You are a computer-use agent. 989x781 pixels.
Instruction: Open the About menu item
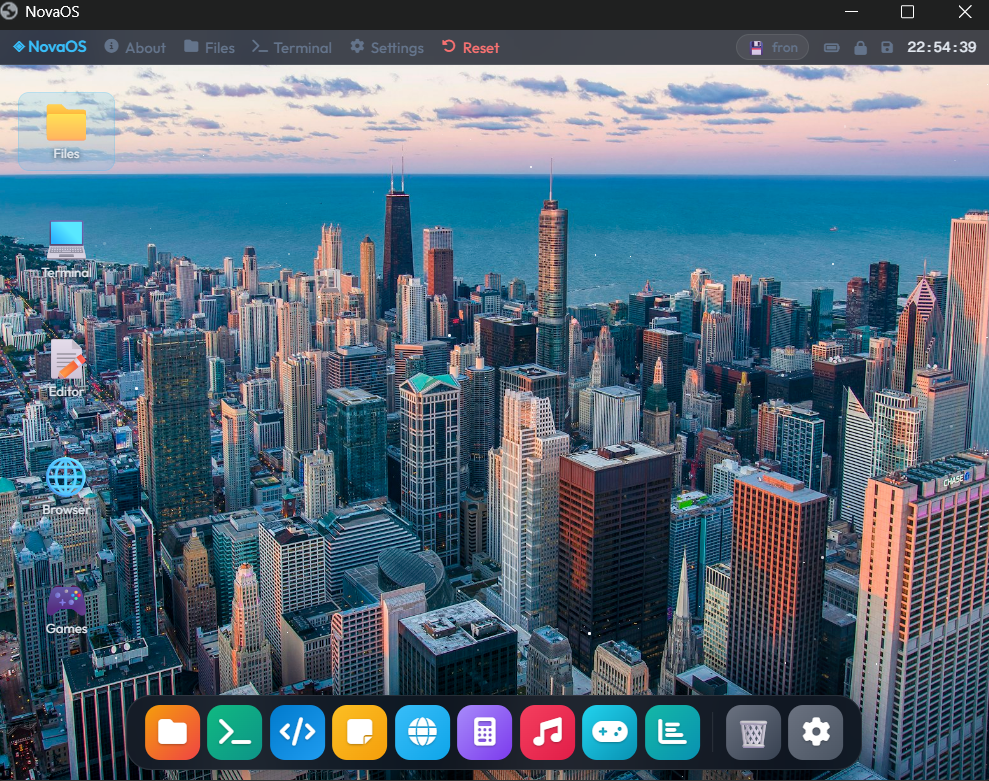(135, 47)
